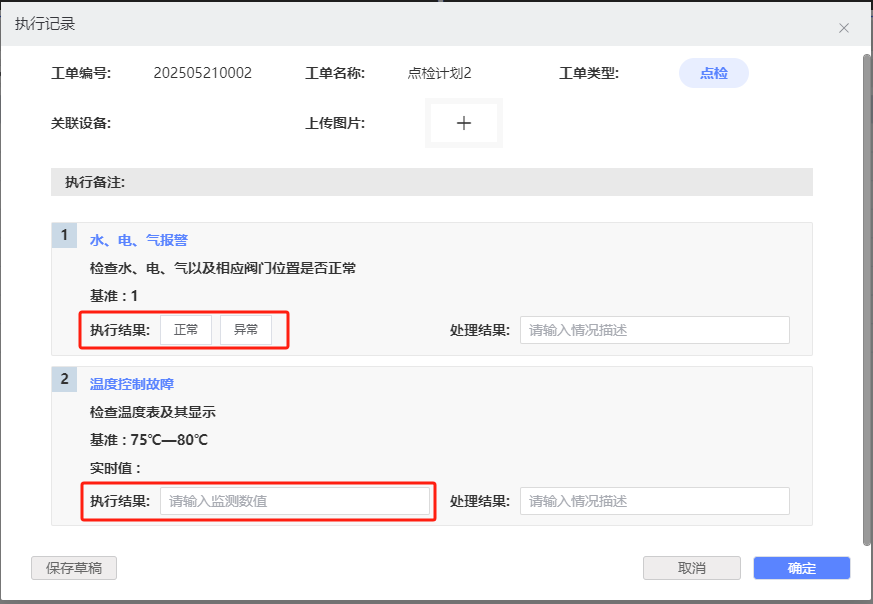Viewport: 873px width, 604px height.
Task: Click work order number 202505210002
Action: (x=202, y=73)
